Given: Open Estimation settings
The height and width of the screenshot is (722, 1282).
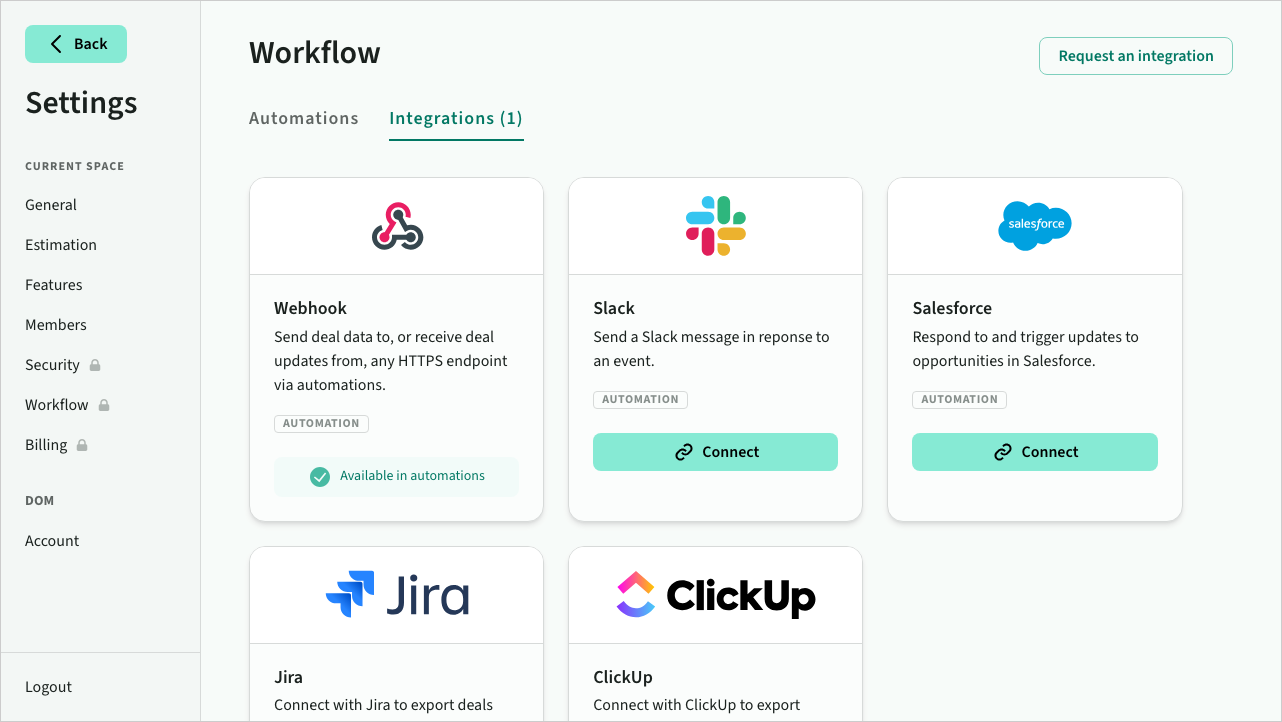Looking at the screenshot, I should 61,245.
